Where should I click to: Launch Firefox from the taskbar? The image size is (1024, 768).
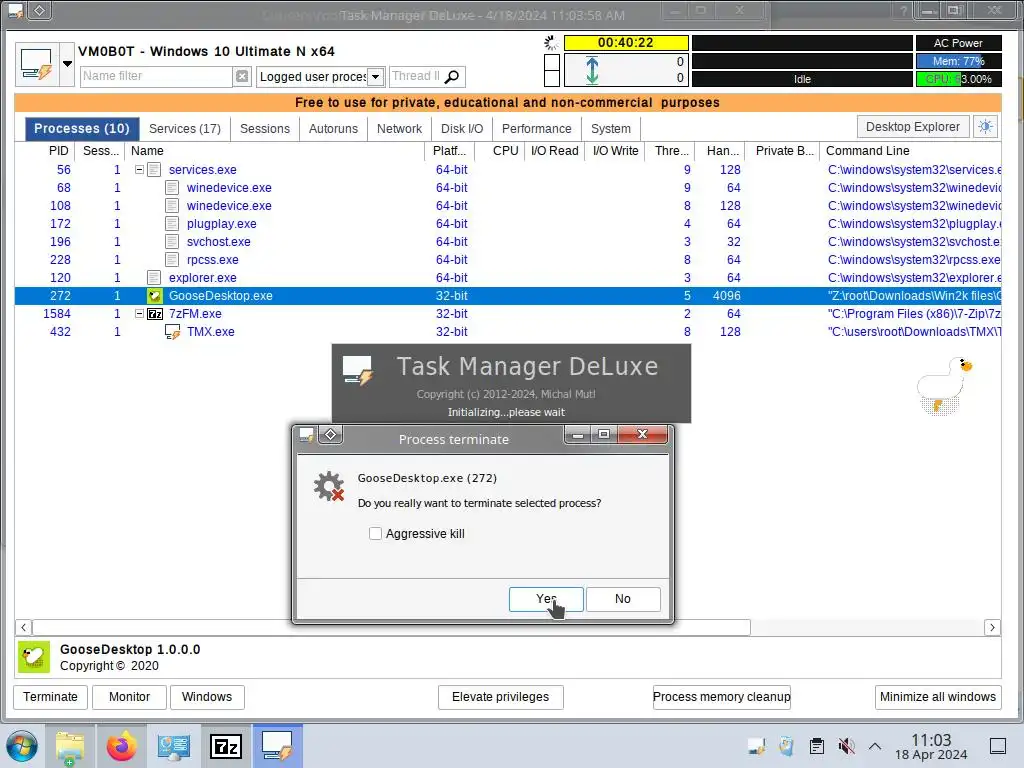click(121, 746)
